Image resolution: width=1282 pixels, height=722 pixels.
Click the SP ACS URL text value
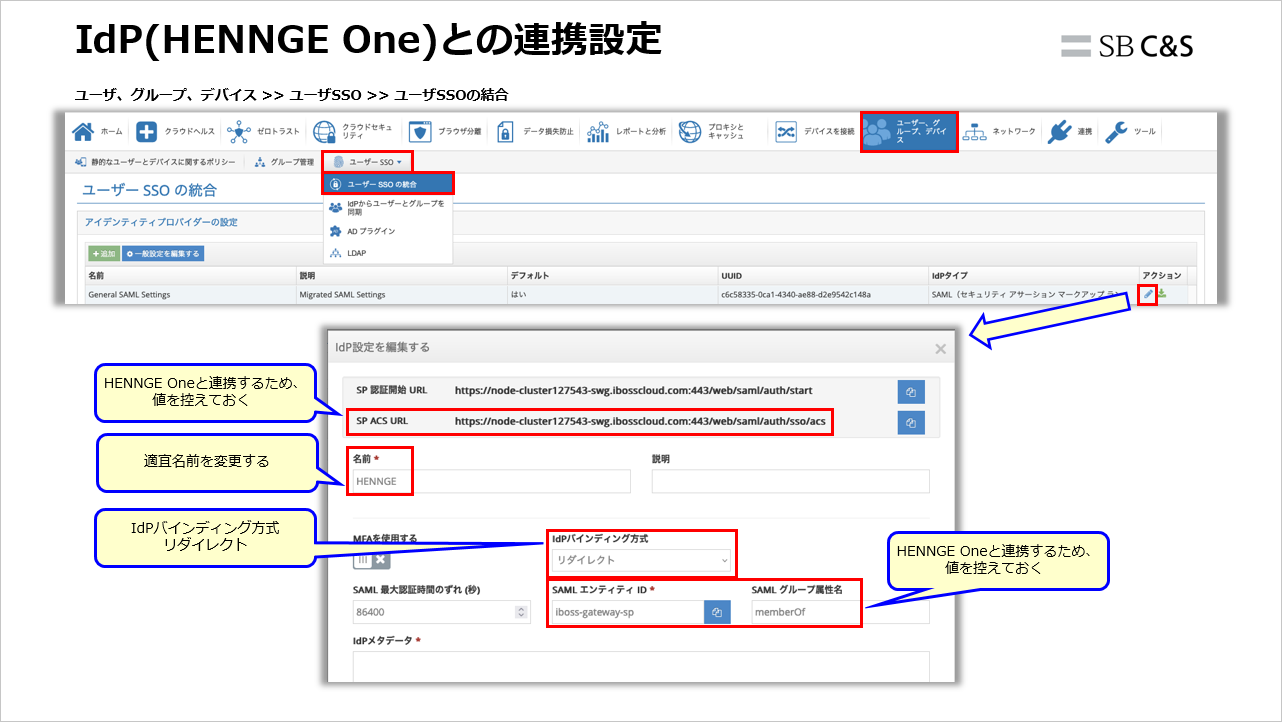click(x=640, y=422)
